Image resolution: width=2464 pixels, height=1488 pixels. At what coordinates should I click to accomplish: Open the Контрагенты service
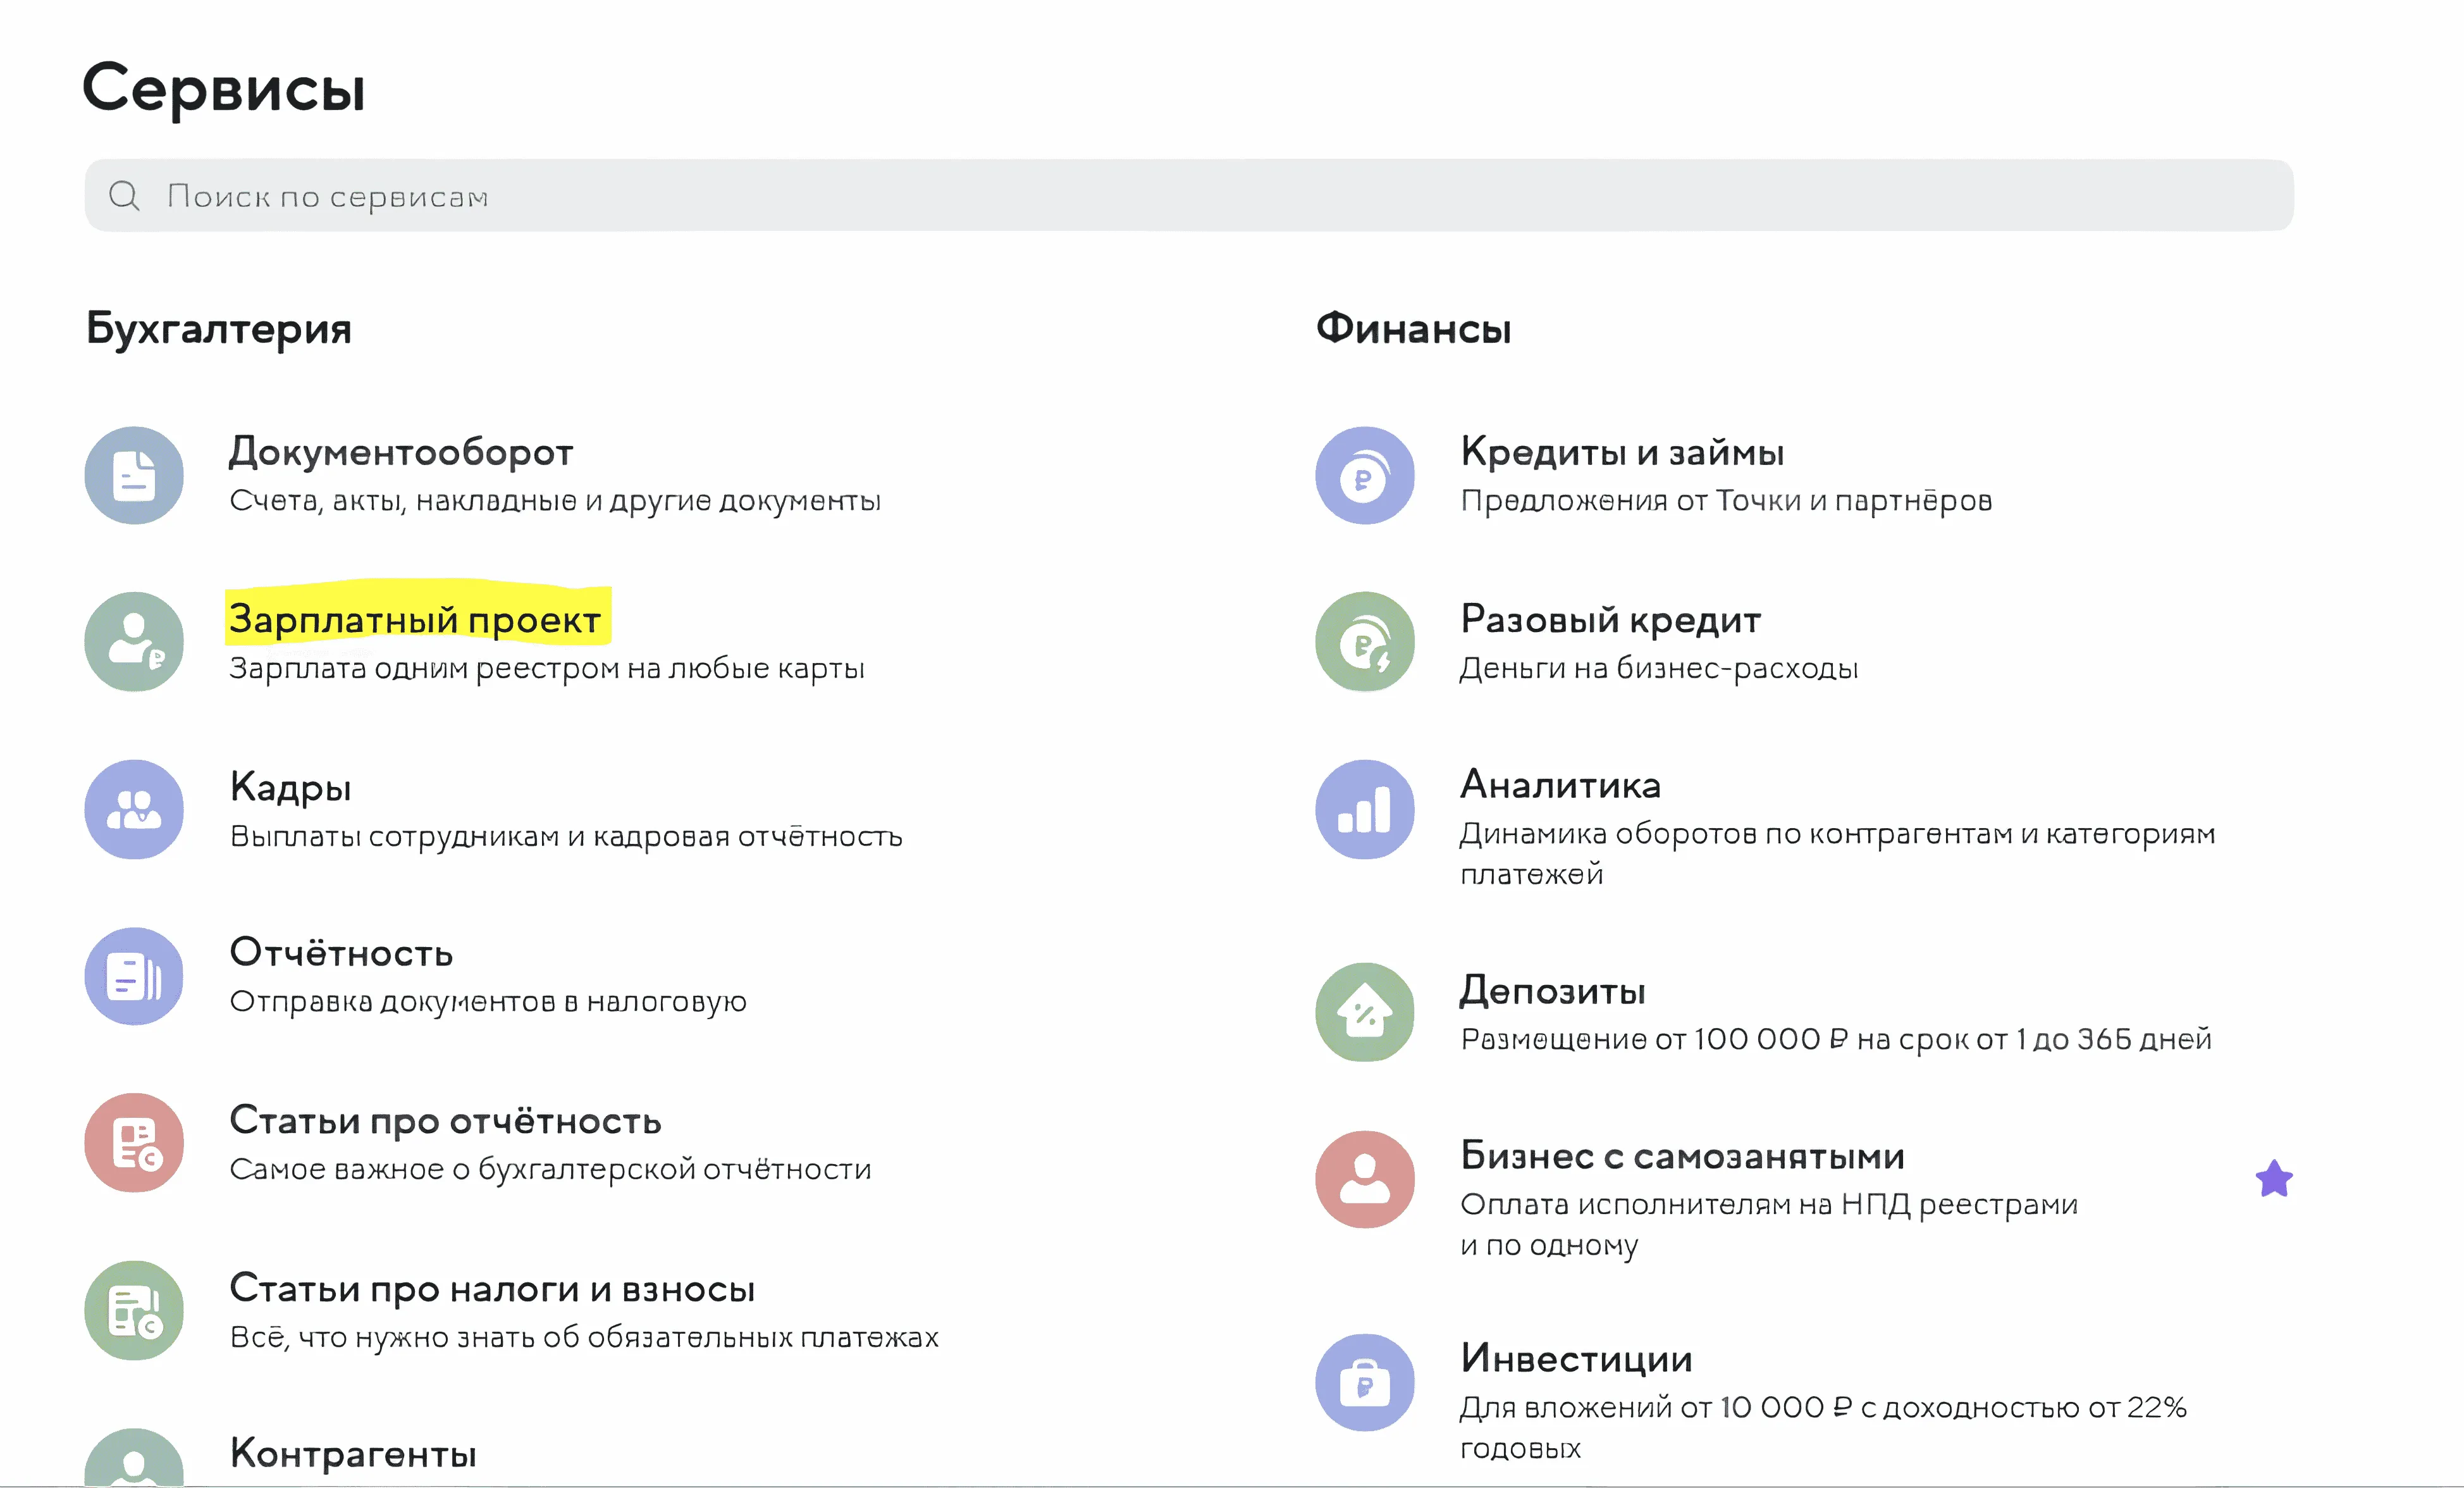(x=353, y=1454)
